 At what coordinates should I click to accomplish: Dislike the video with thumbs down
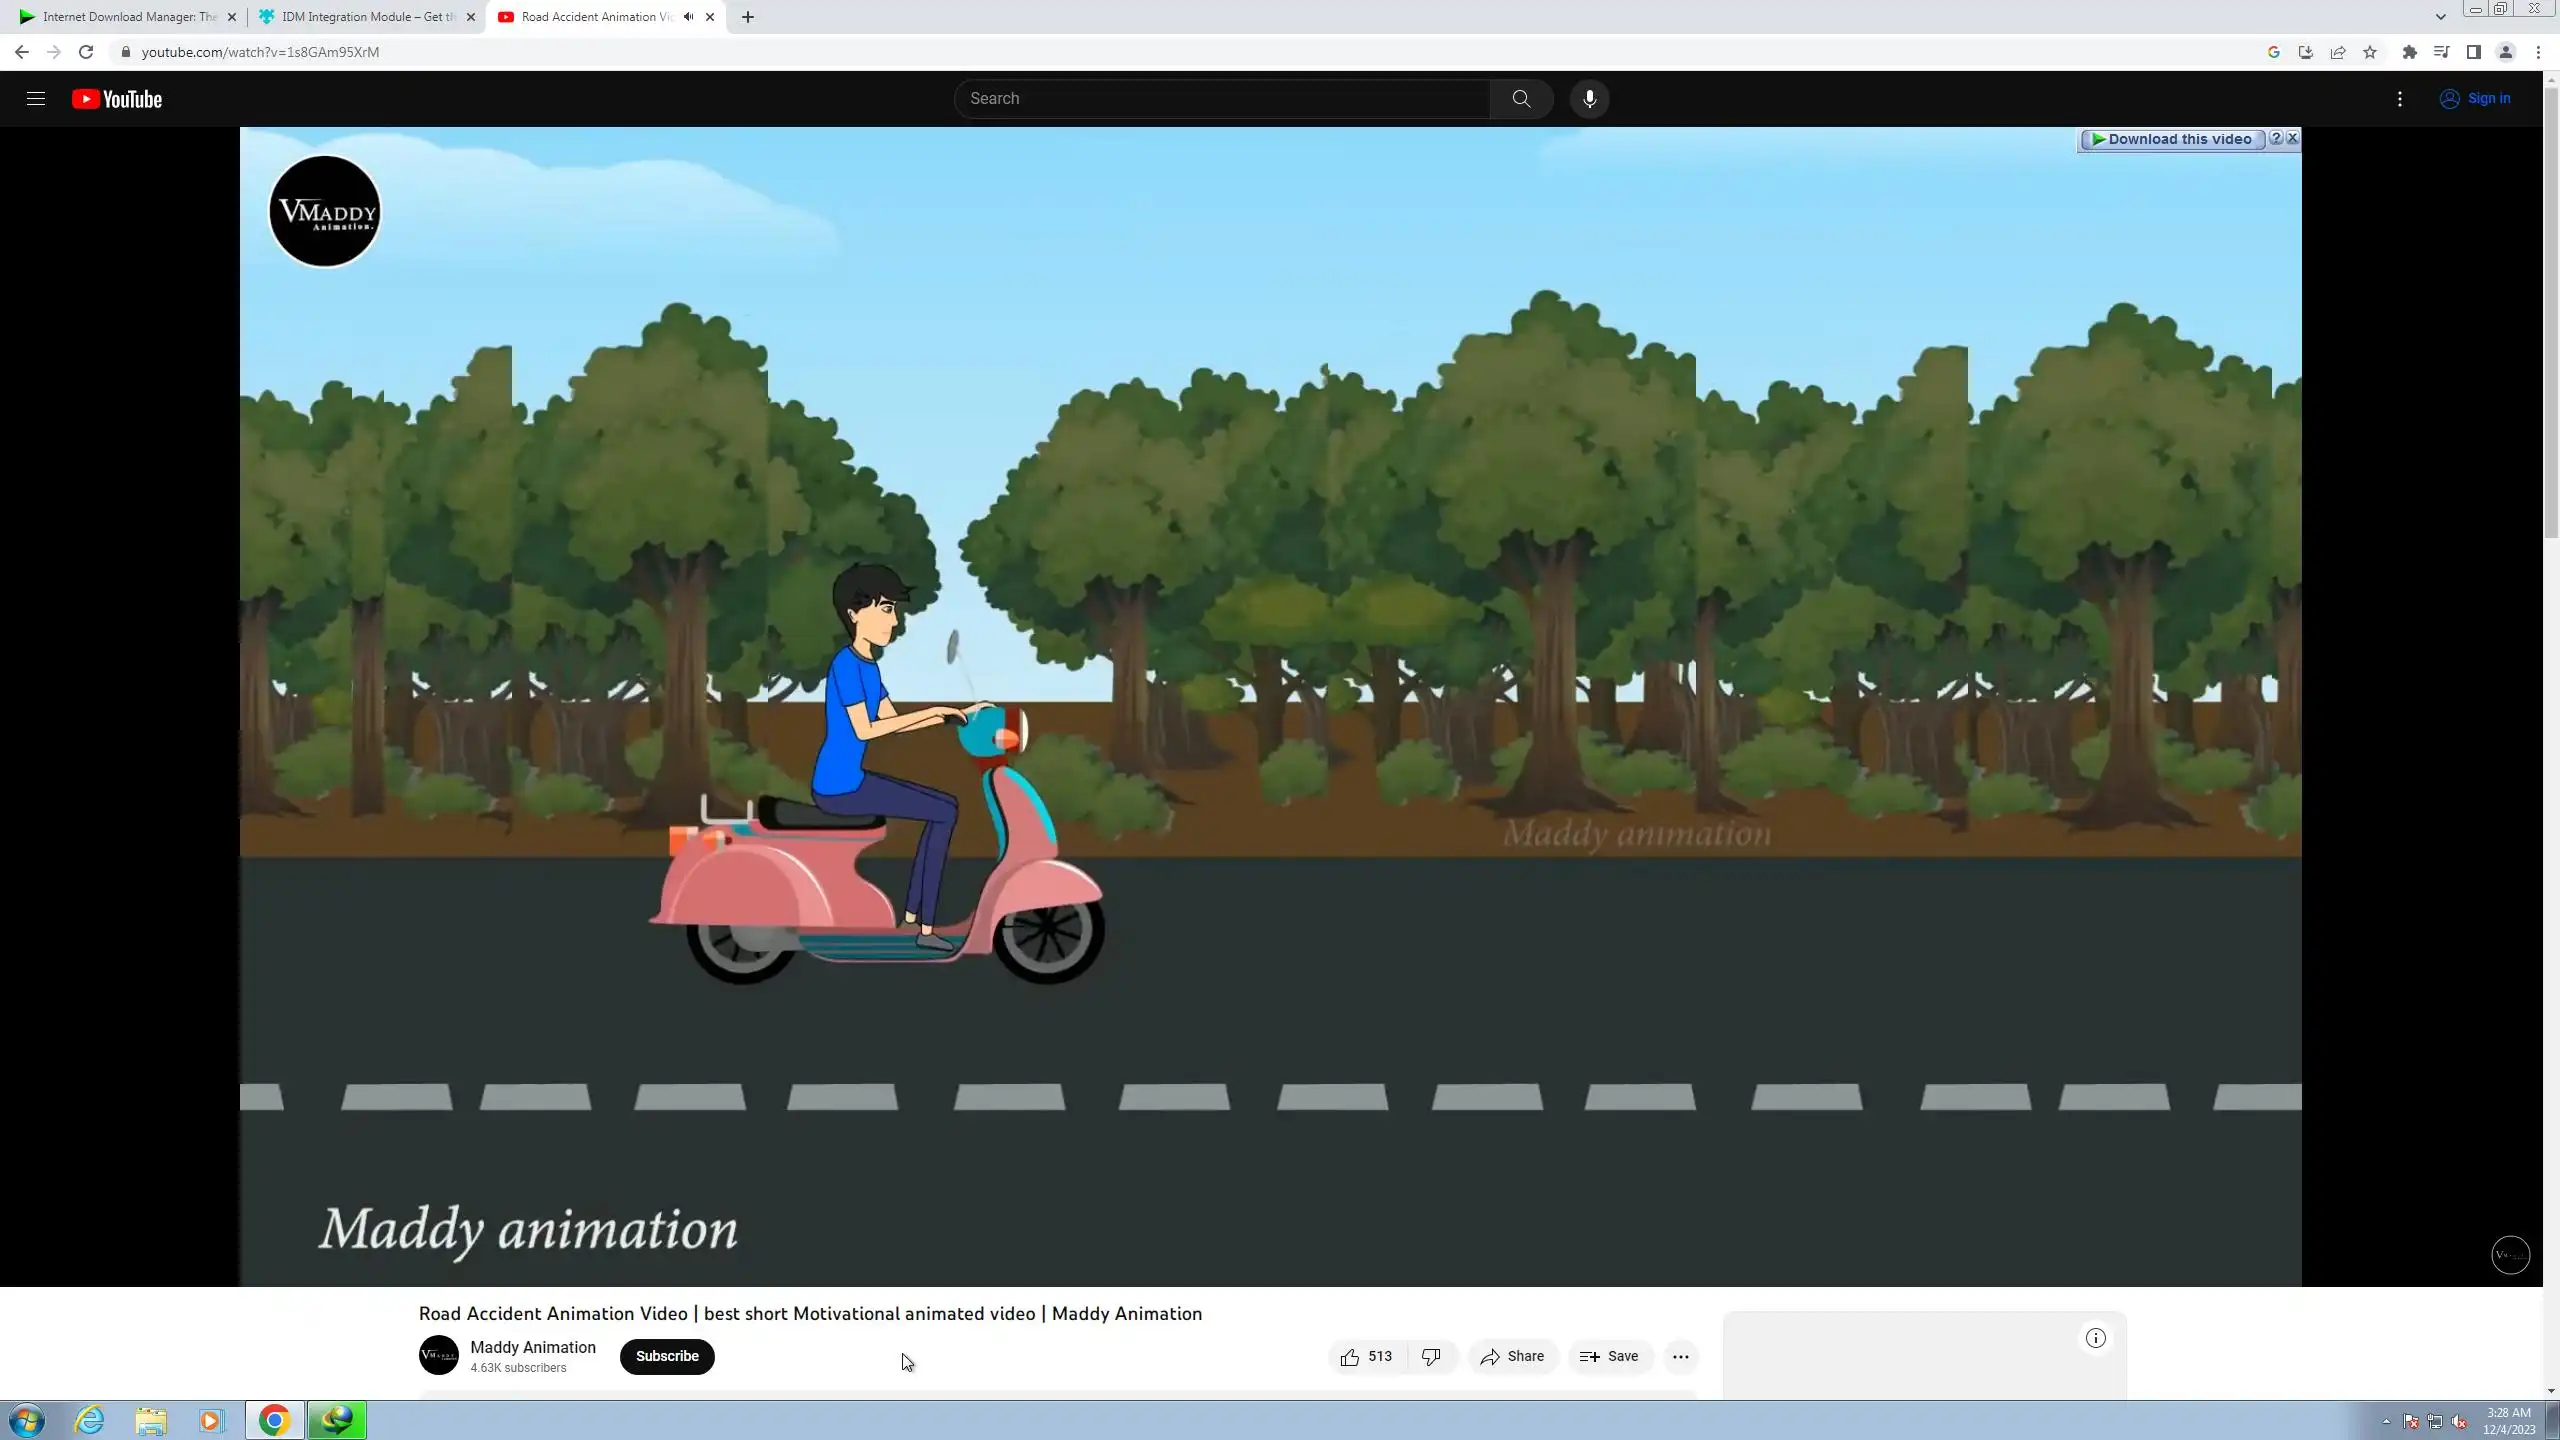point(1431,1357)
